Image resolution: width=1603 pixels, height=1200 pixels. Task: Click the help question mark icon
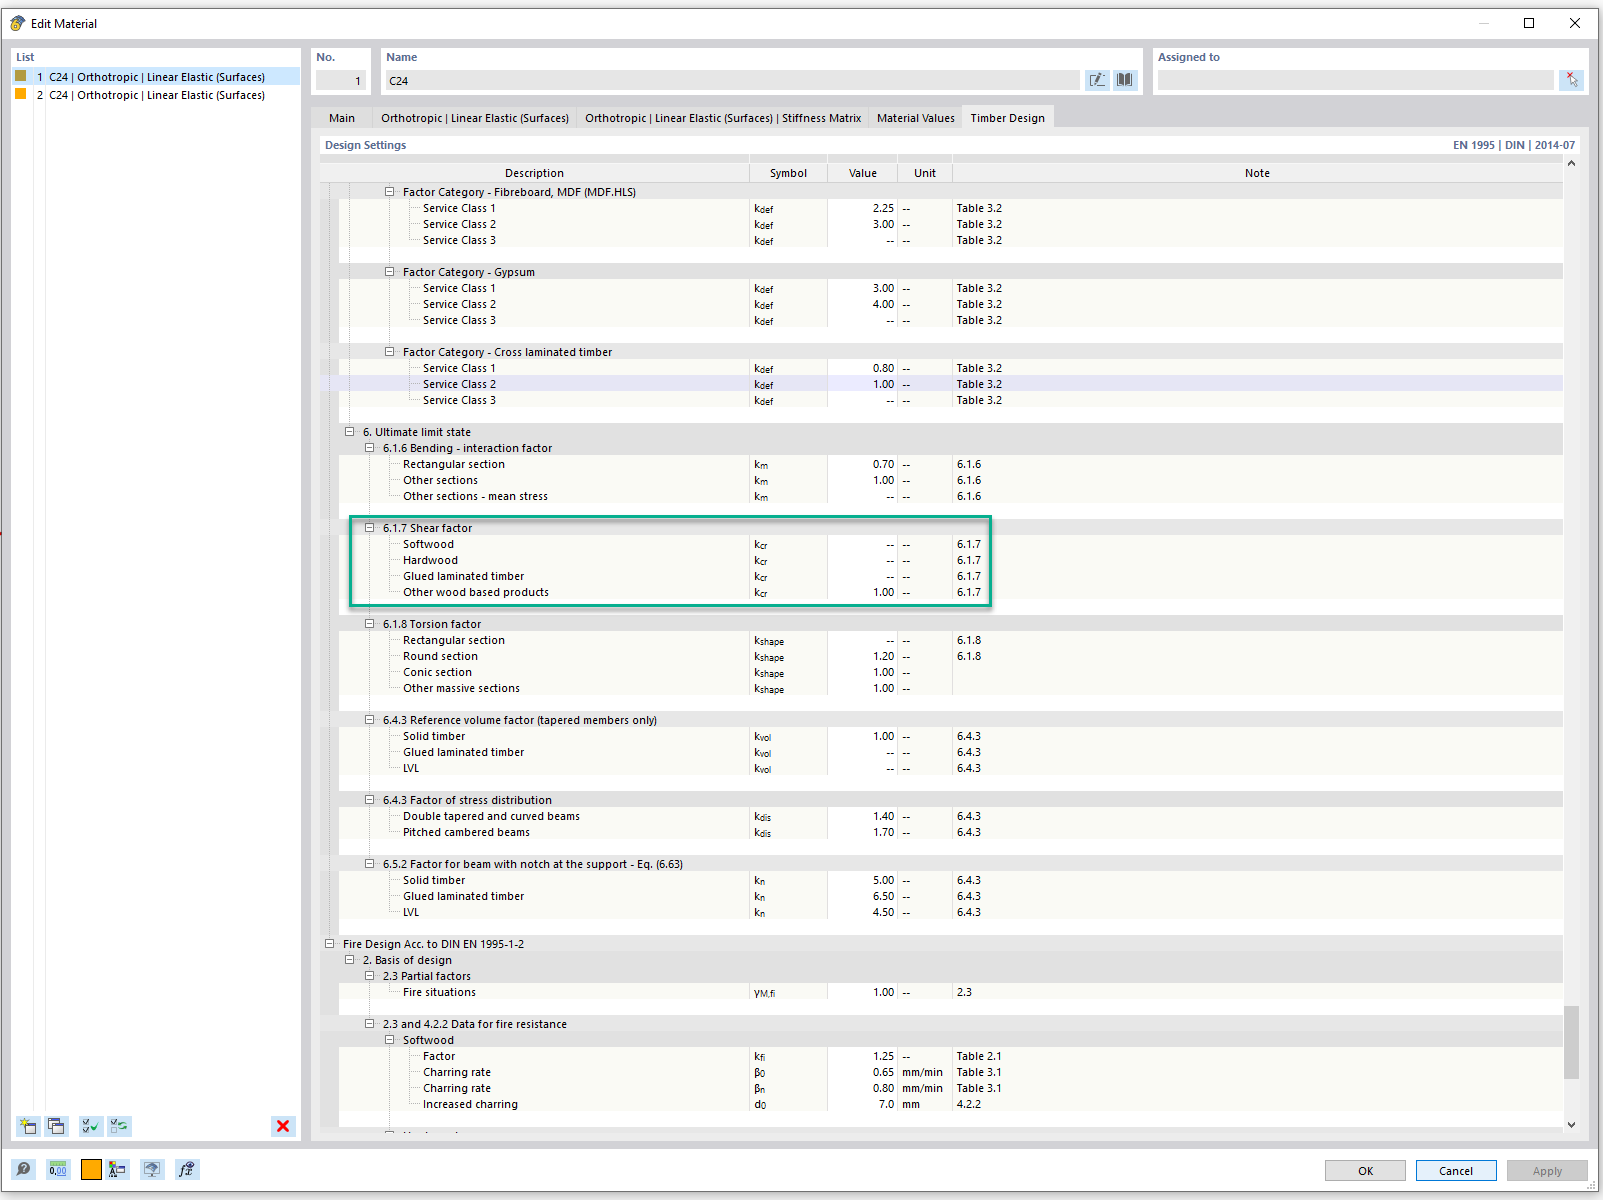click(x=24, y=1169)
